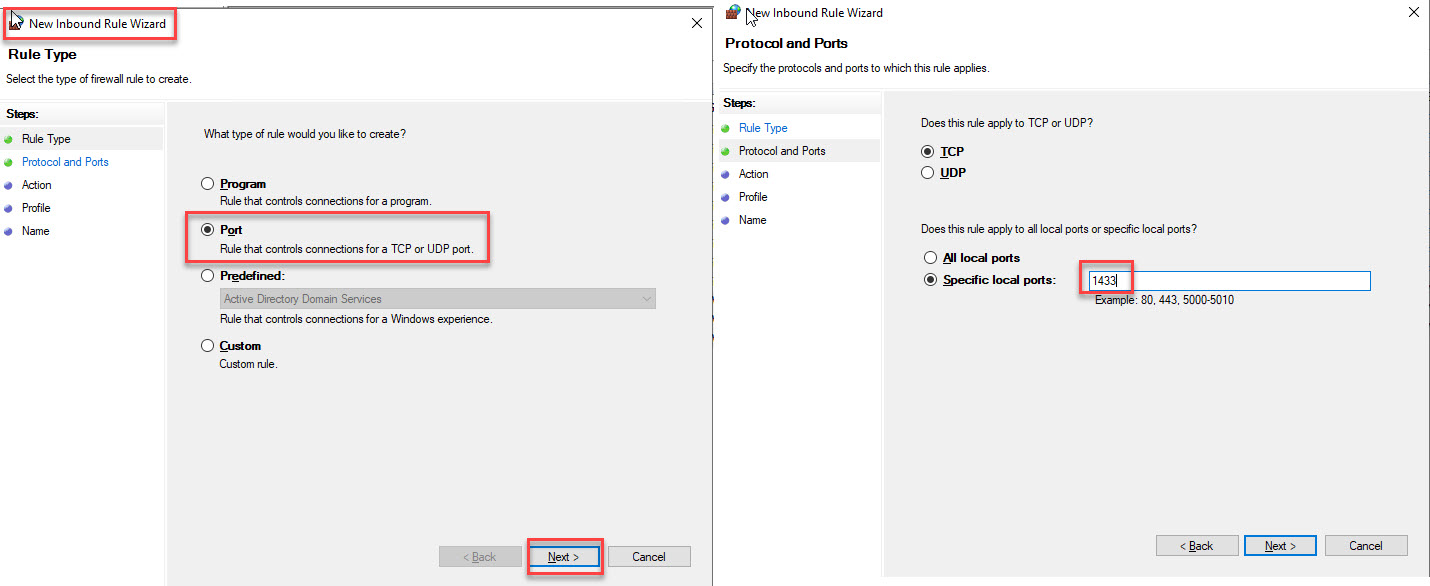Select the TCP protocol radio button
Image resolution: width=1430 pixels, height=586 pixels.
click(x=928, y=152)
